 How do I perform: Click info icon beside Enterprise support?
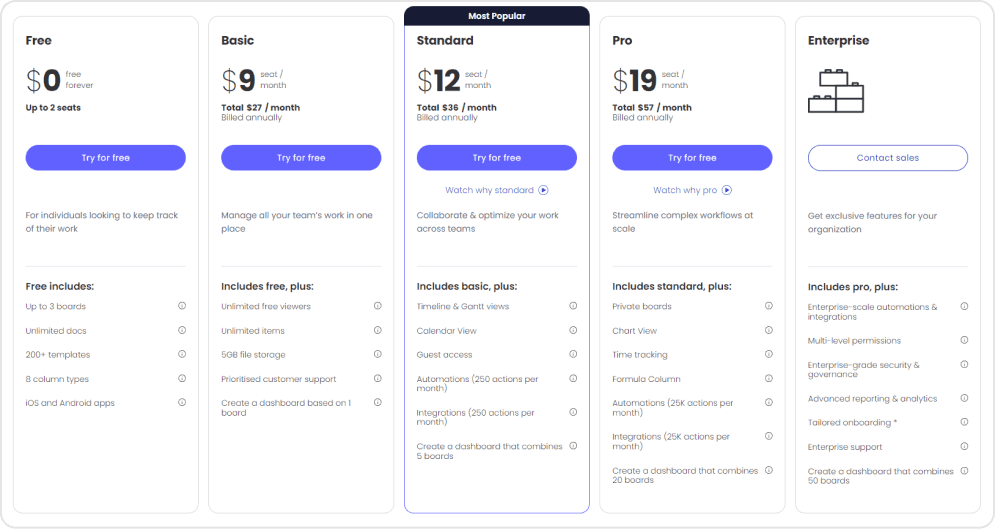click(x=964, y=446)
